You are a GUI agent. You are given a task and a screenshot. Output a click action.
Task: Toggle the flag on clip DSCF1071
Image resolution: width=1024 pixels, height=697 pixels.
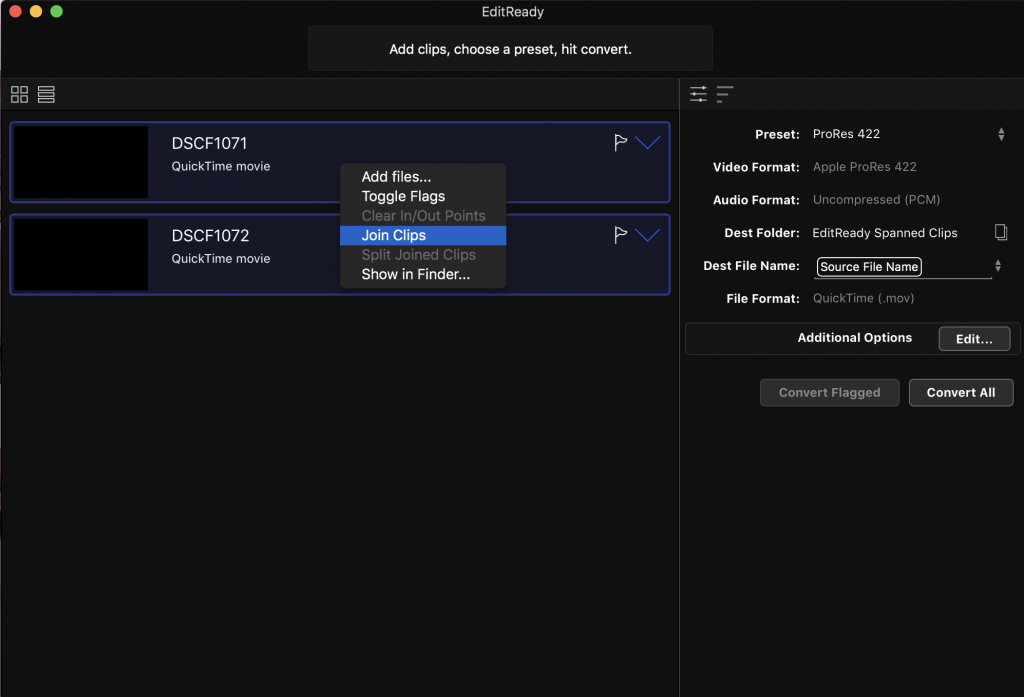pyautogui.click(x=620, y=143)
